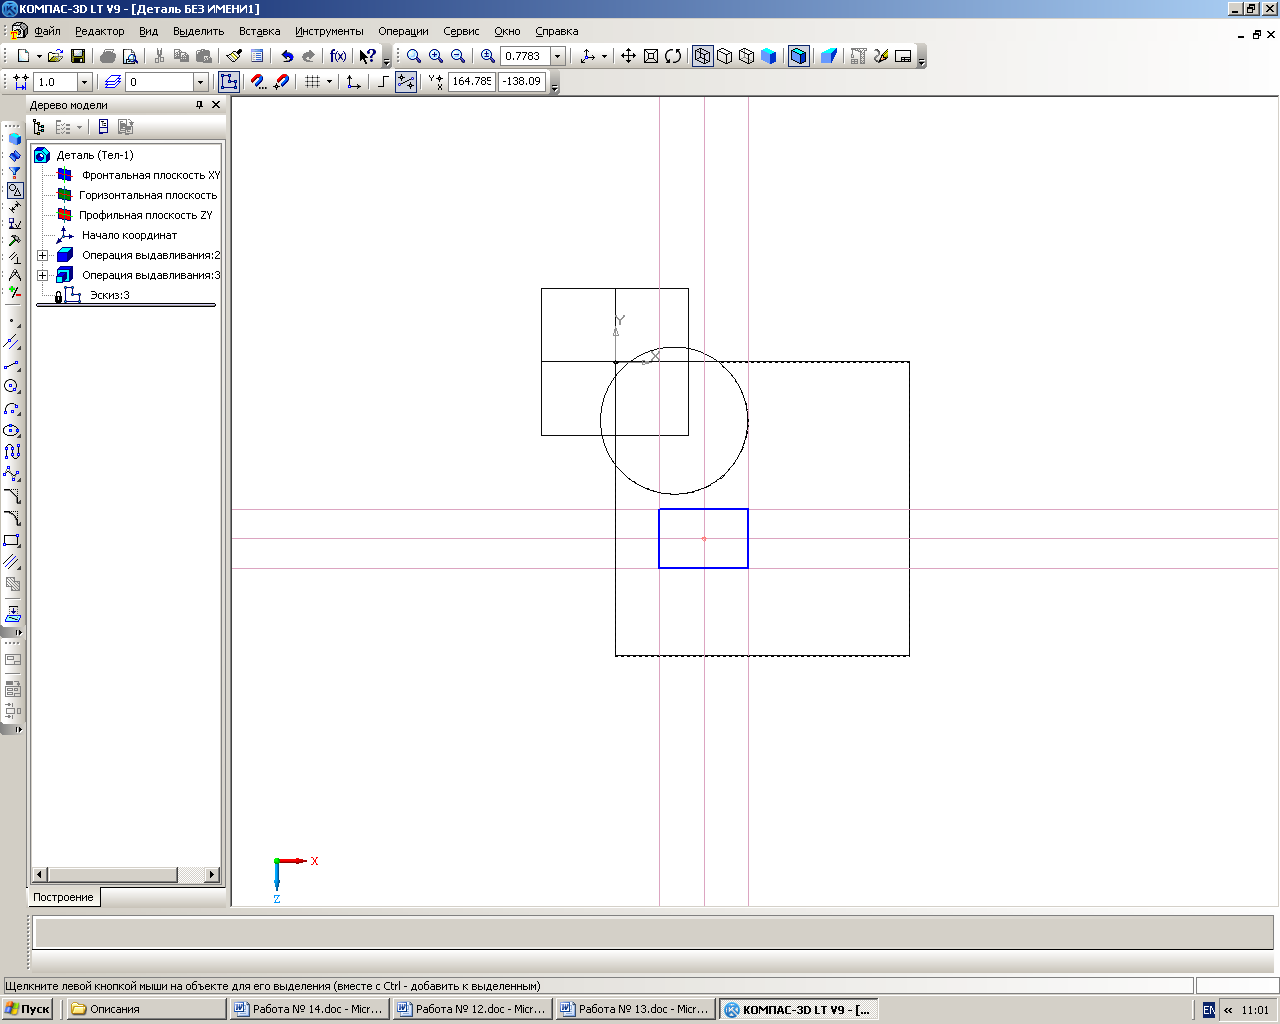Select the Fillet tool in sketch toolbar
This screenshot has height=1024, width=1280.
click(12, 518)
